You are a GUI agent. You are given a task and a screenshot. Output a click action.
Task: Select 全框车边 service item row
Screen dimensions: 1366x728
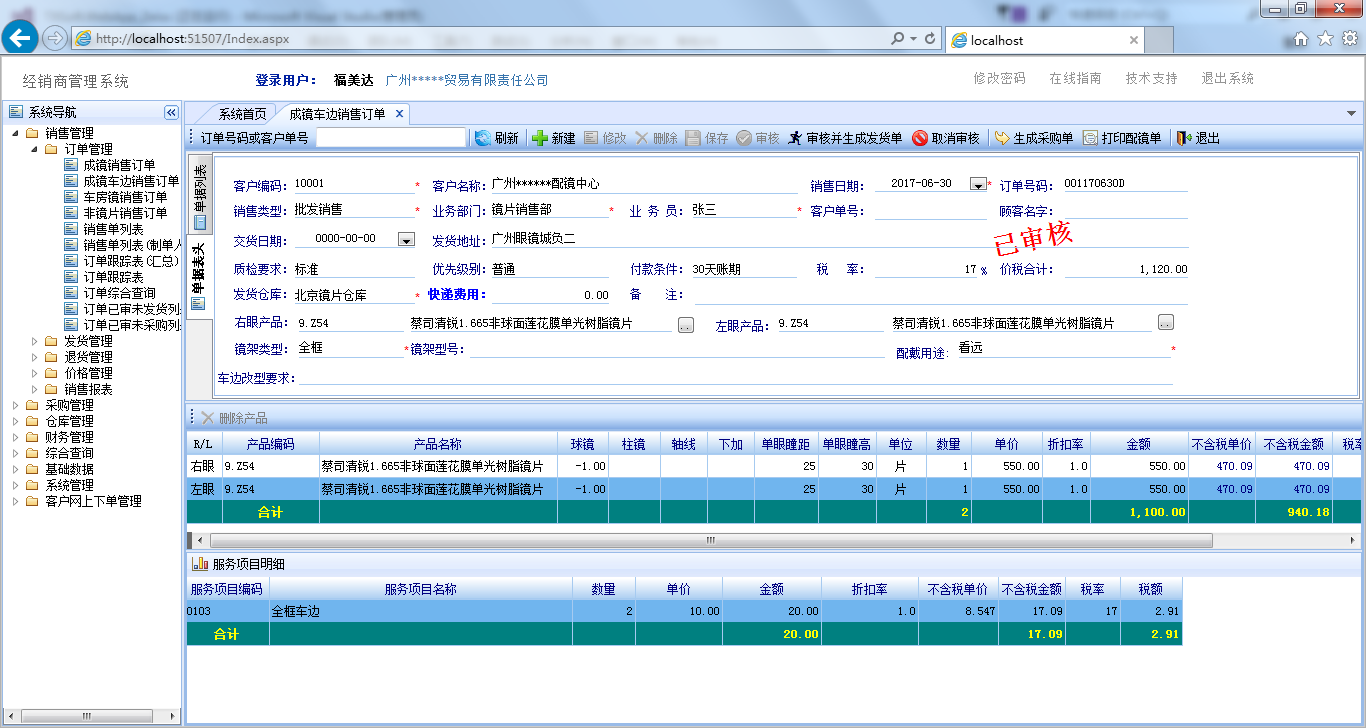684,610
